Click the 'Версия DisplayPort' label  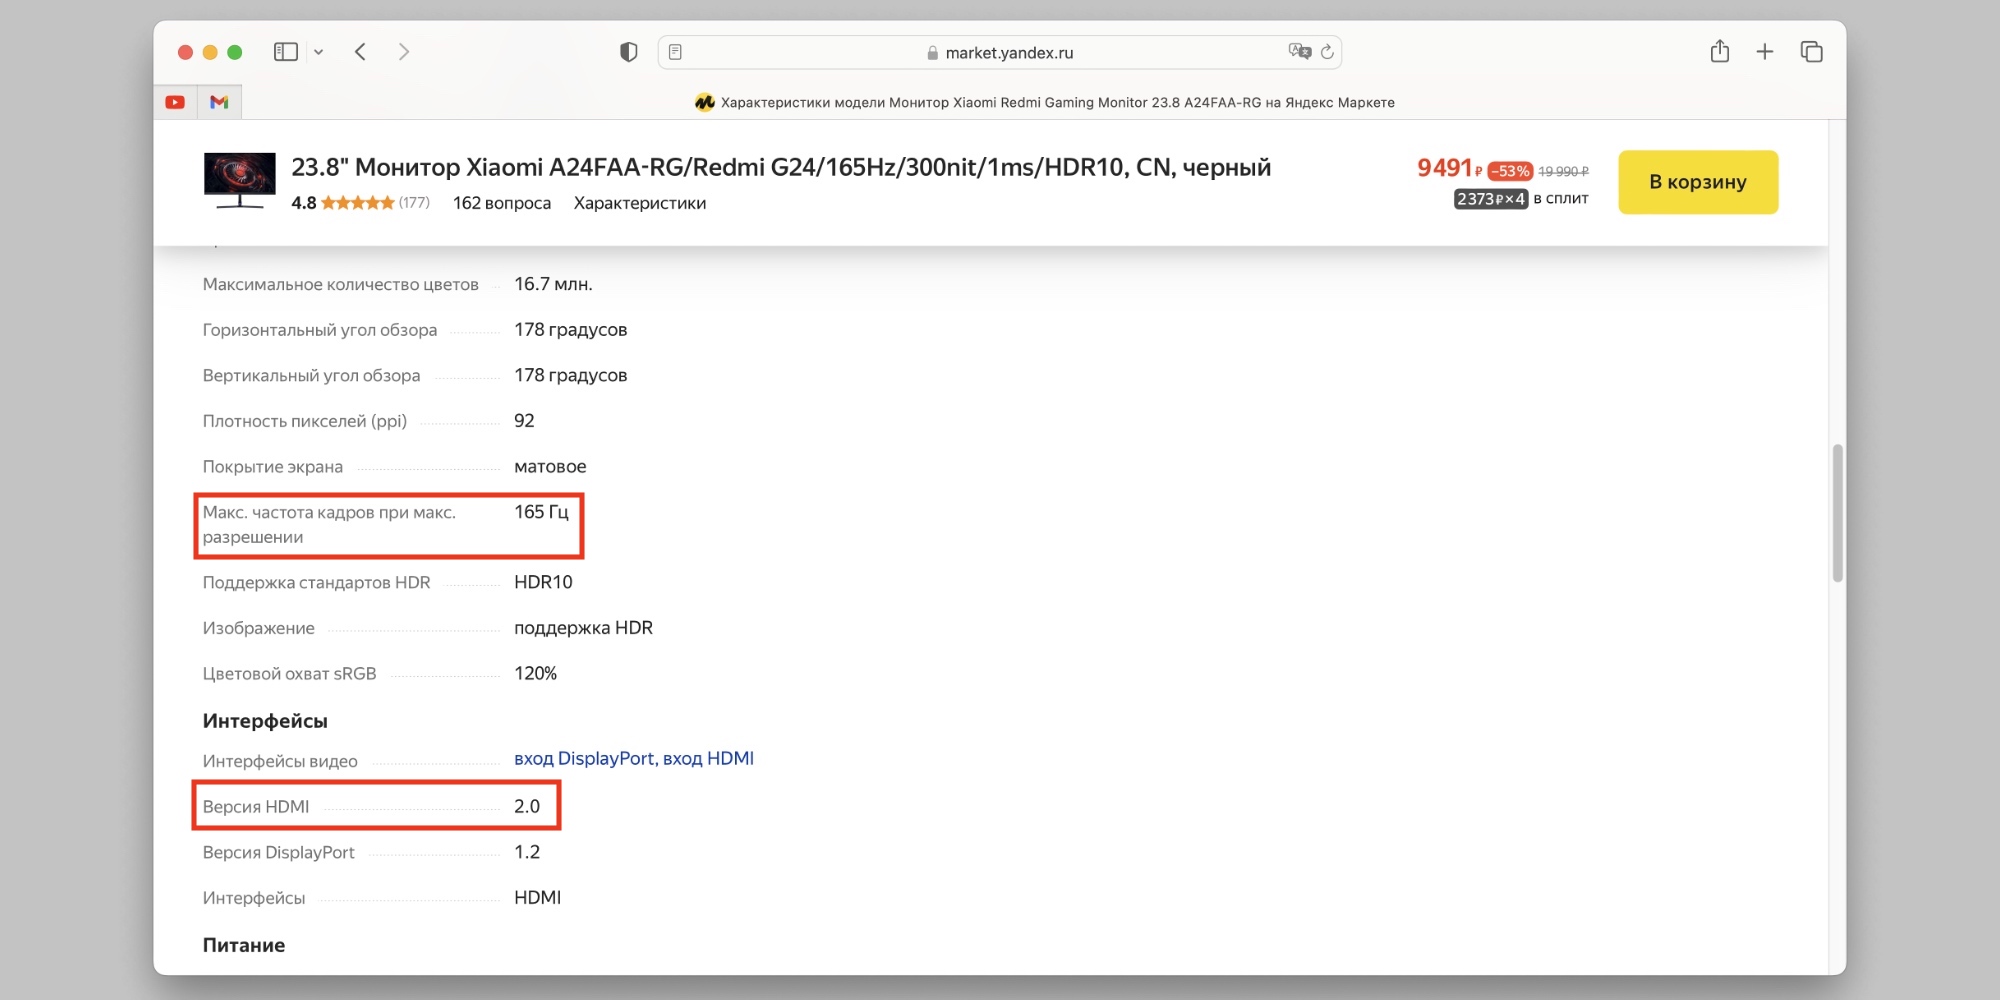279,853
